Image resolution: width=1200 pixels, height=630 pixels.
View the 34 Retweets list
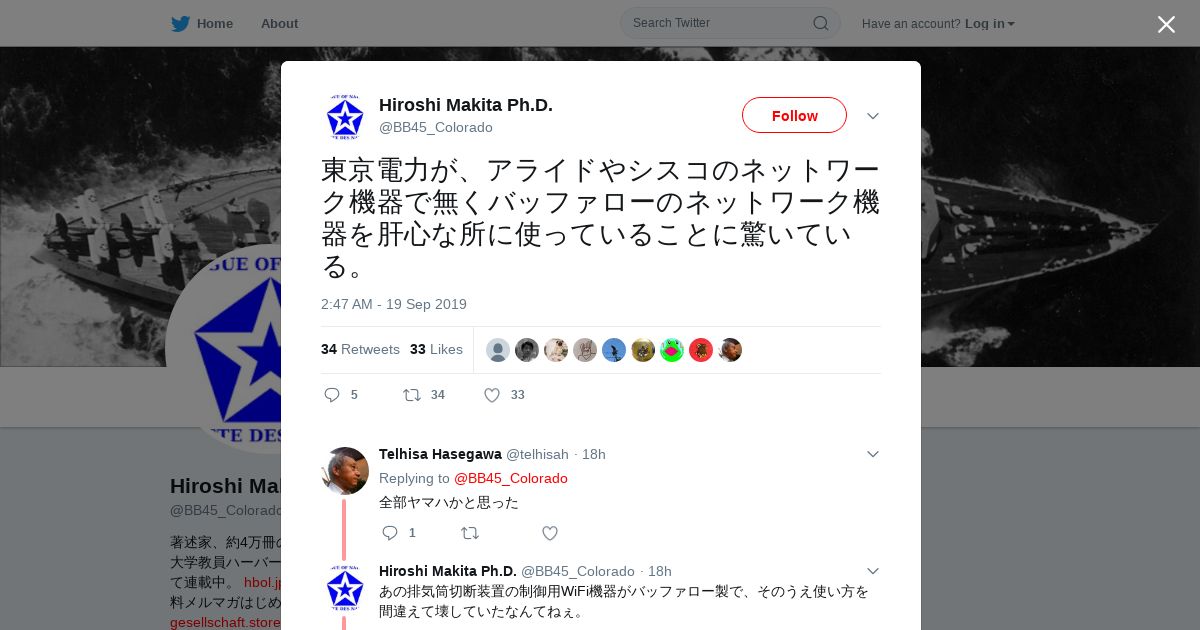(360, 349)
